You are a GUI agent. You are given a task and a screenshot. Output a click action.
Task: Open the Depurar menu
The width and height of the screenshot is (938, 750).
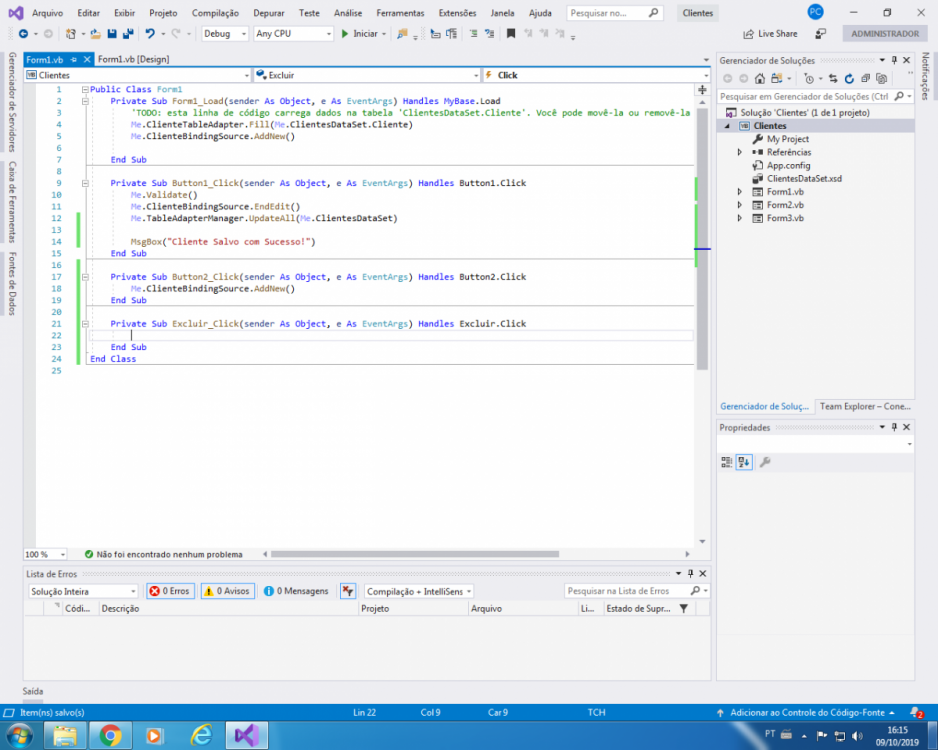[269, 13]
